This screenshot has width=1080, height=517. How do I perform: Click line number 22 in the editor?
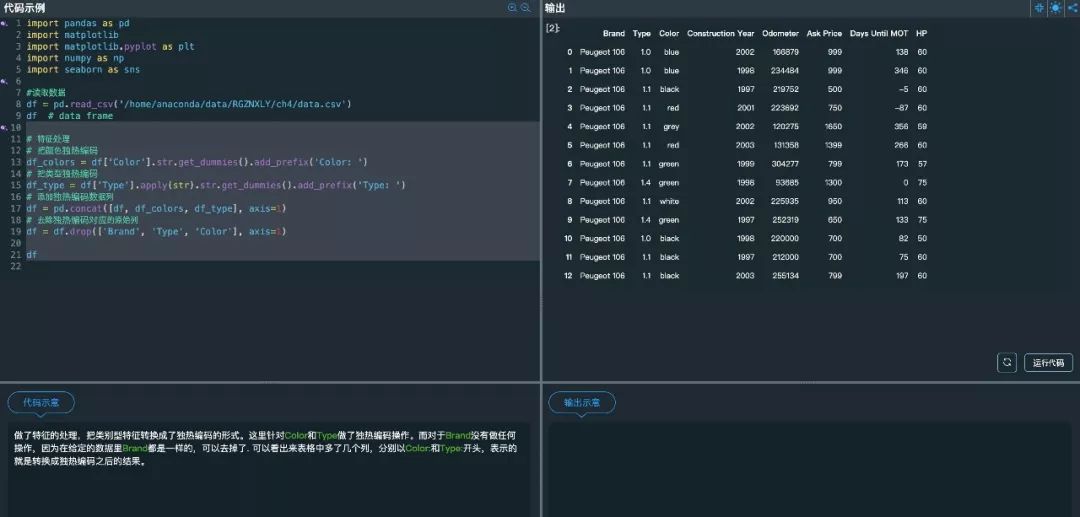[17, 266]
